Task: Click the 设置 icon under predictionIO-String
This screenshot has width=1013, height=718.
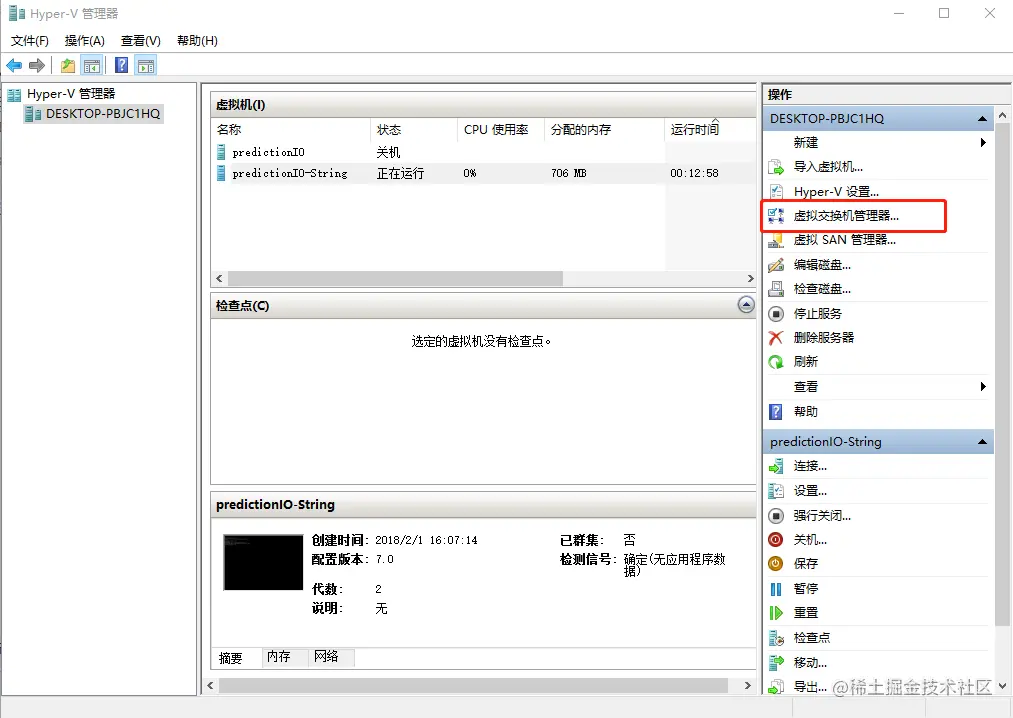Action: 776,491
